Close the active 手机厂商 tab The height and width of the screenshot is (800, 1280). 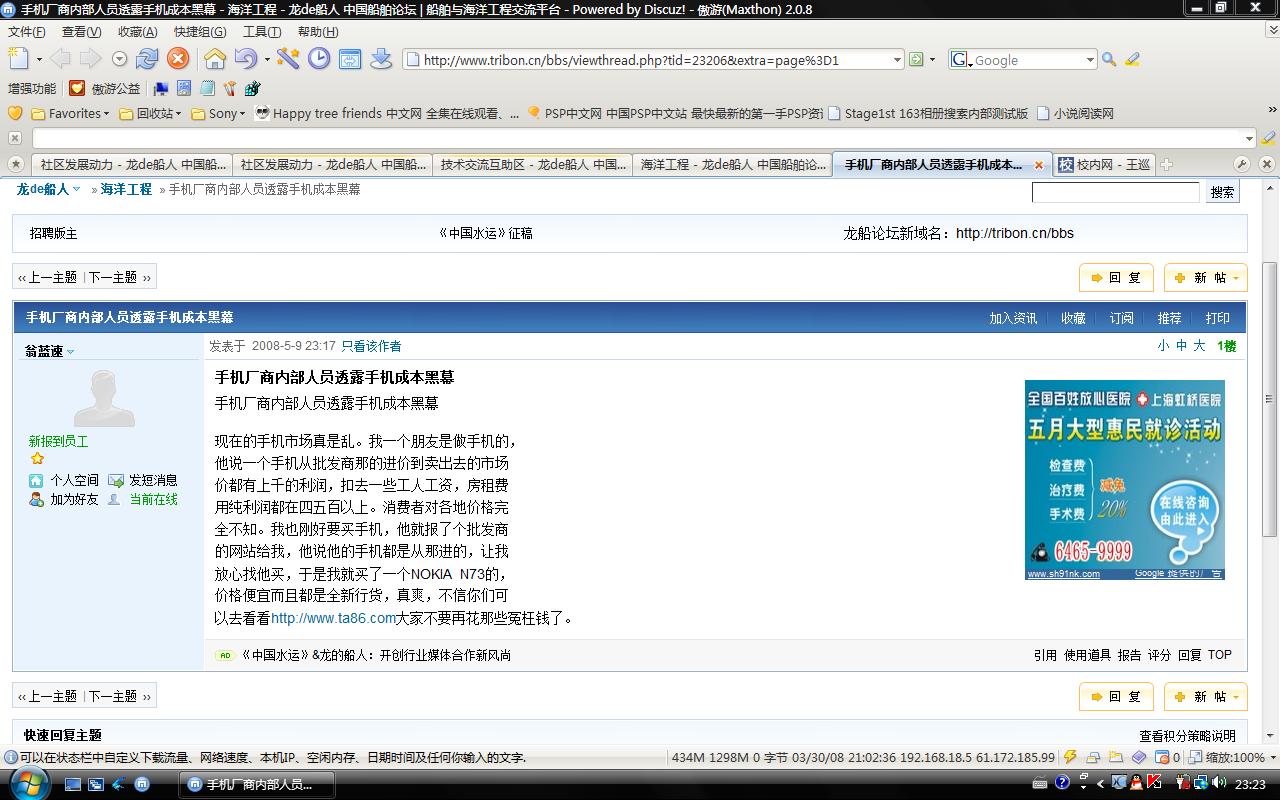tap(1038, 165)
